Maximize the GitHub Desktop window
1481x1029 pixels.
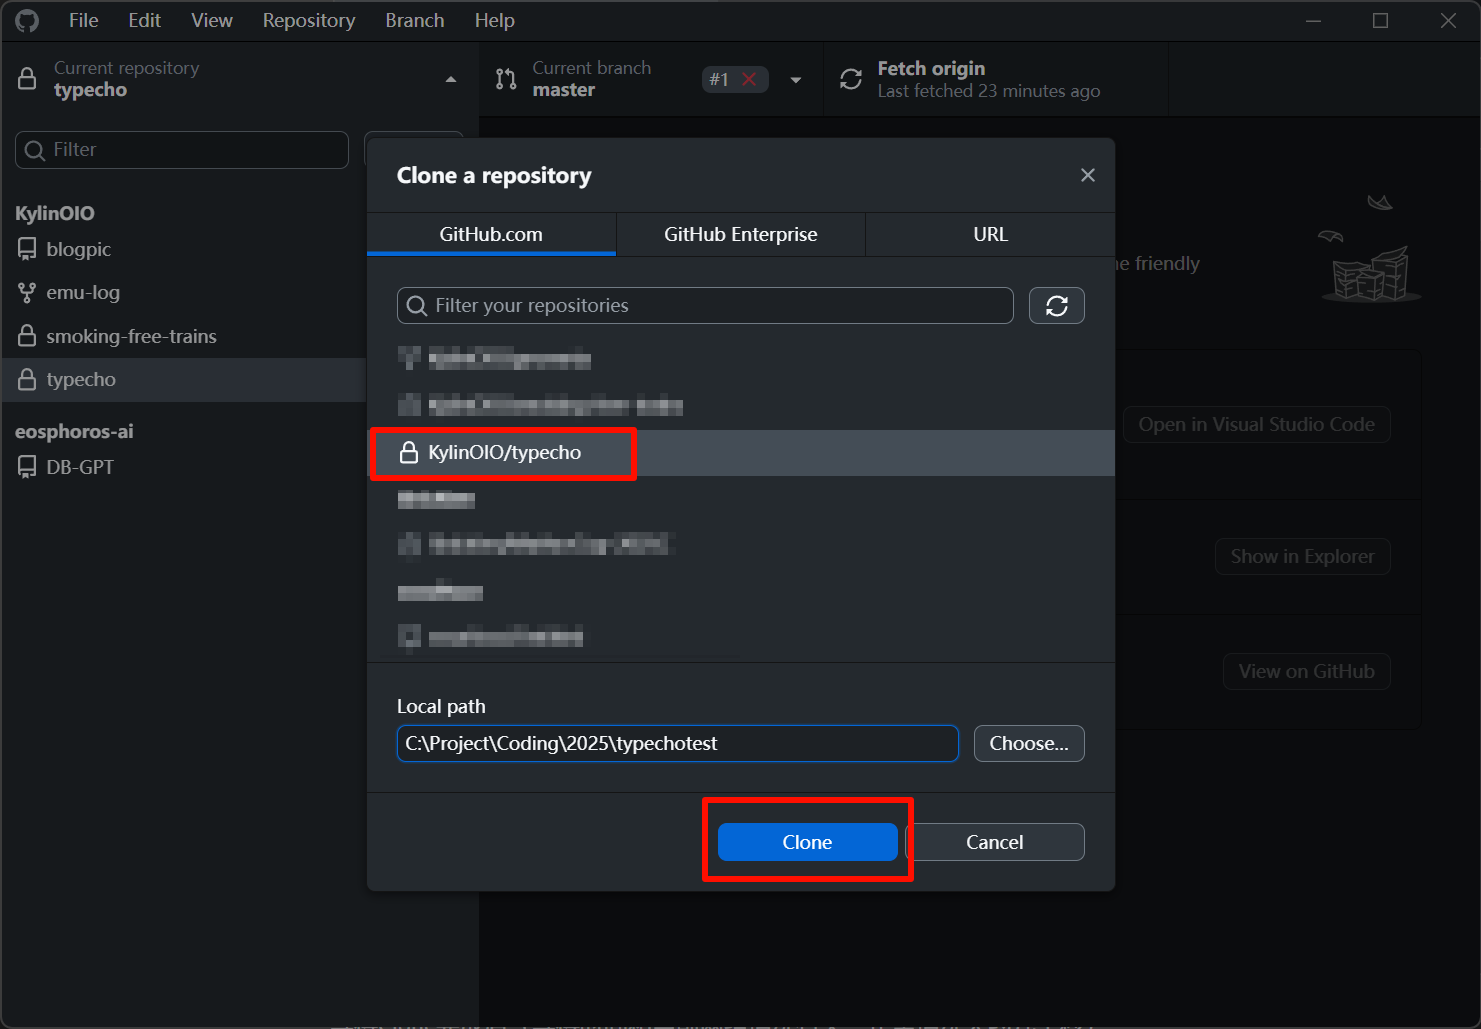coord(1381,21)
